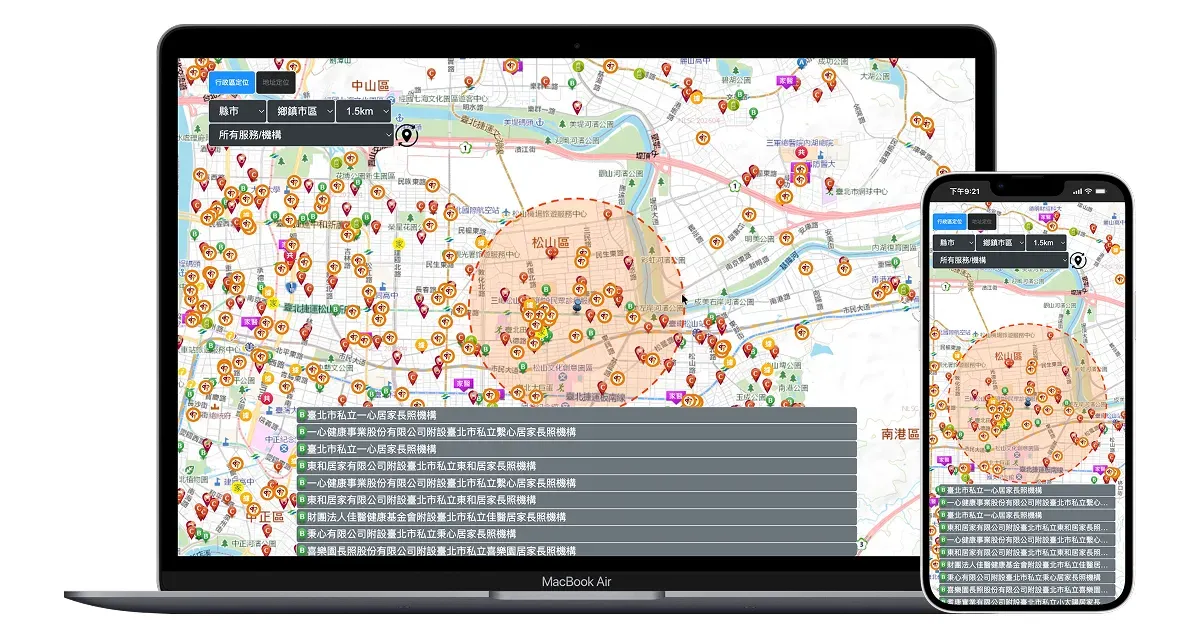The image size is (1200, 630).
Task: Click the relocate pin icon on the laptop map
Action: click(x=407, y=134)
